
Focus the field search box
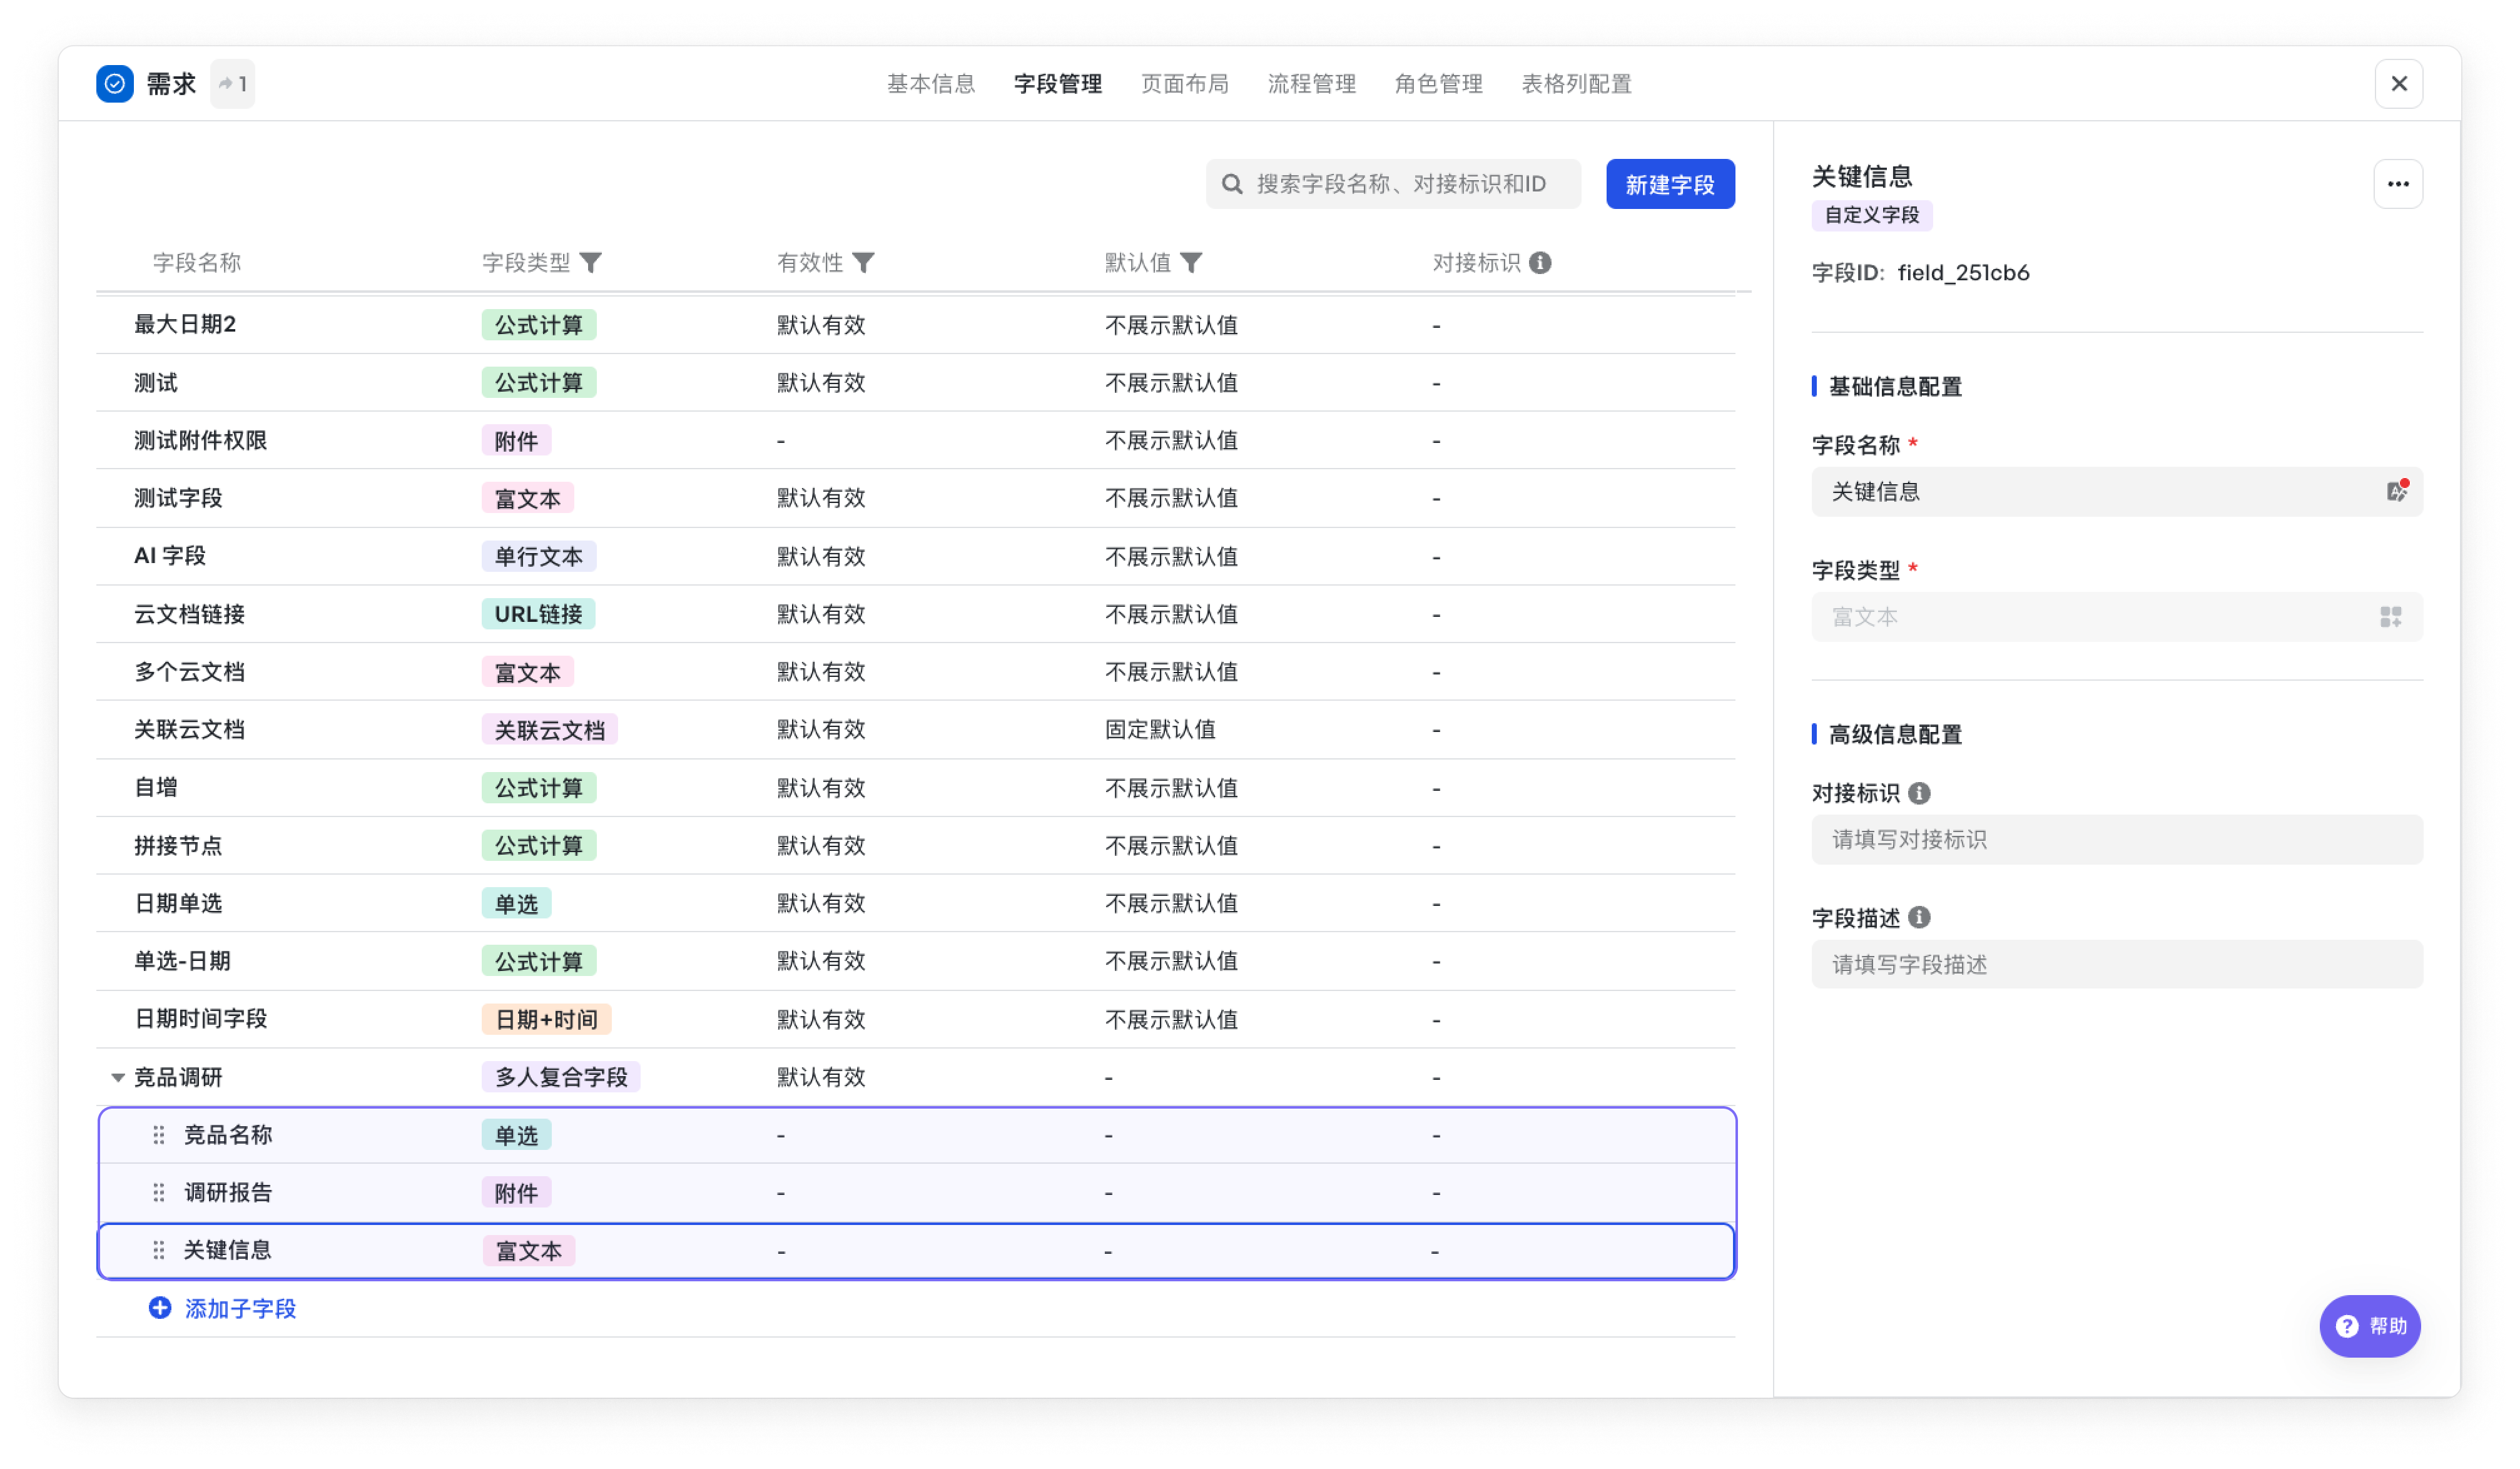pos(1393,184)
